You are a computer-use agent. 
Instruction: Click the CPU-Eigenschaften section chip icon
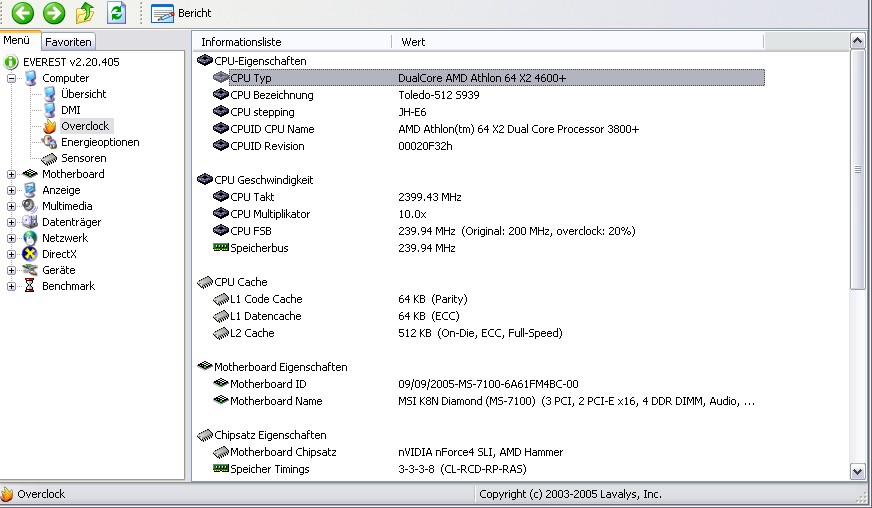(x=205, y=60)
